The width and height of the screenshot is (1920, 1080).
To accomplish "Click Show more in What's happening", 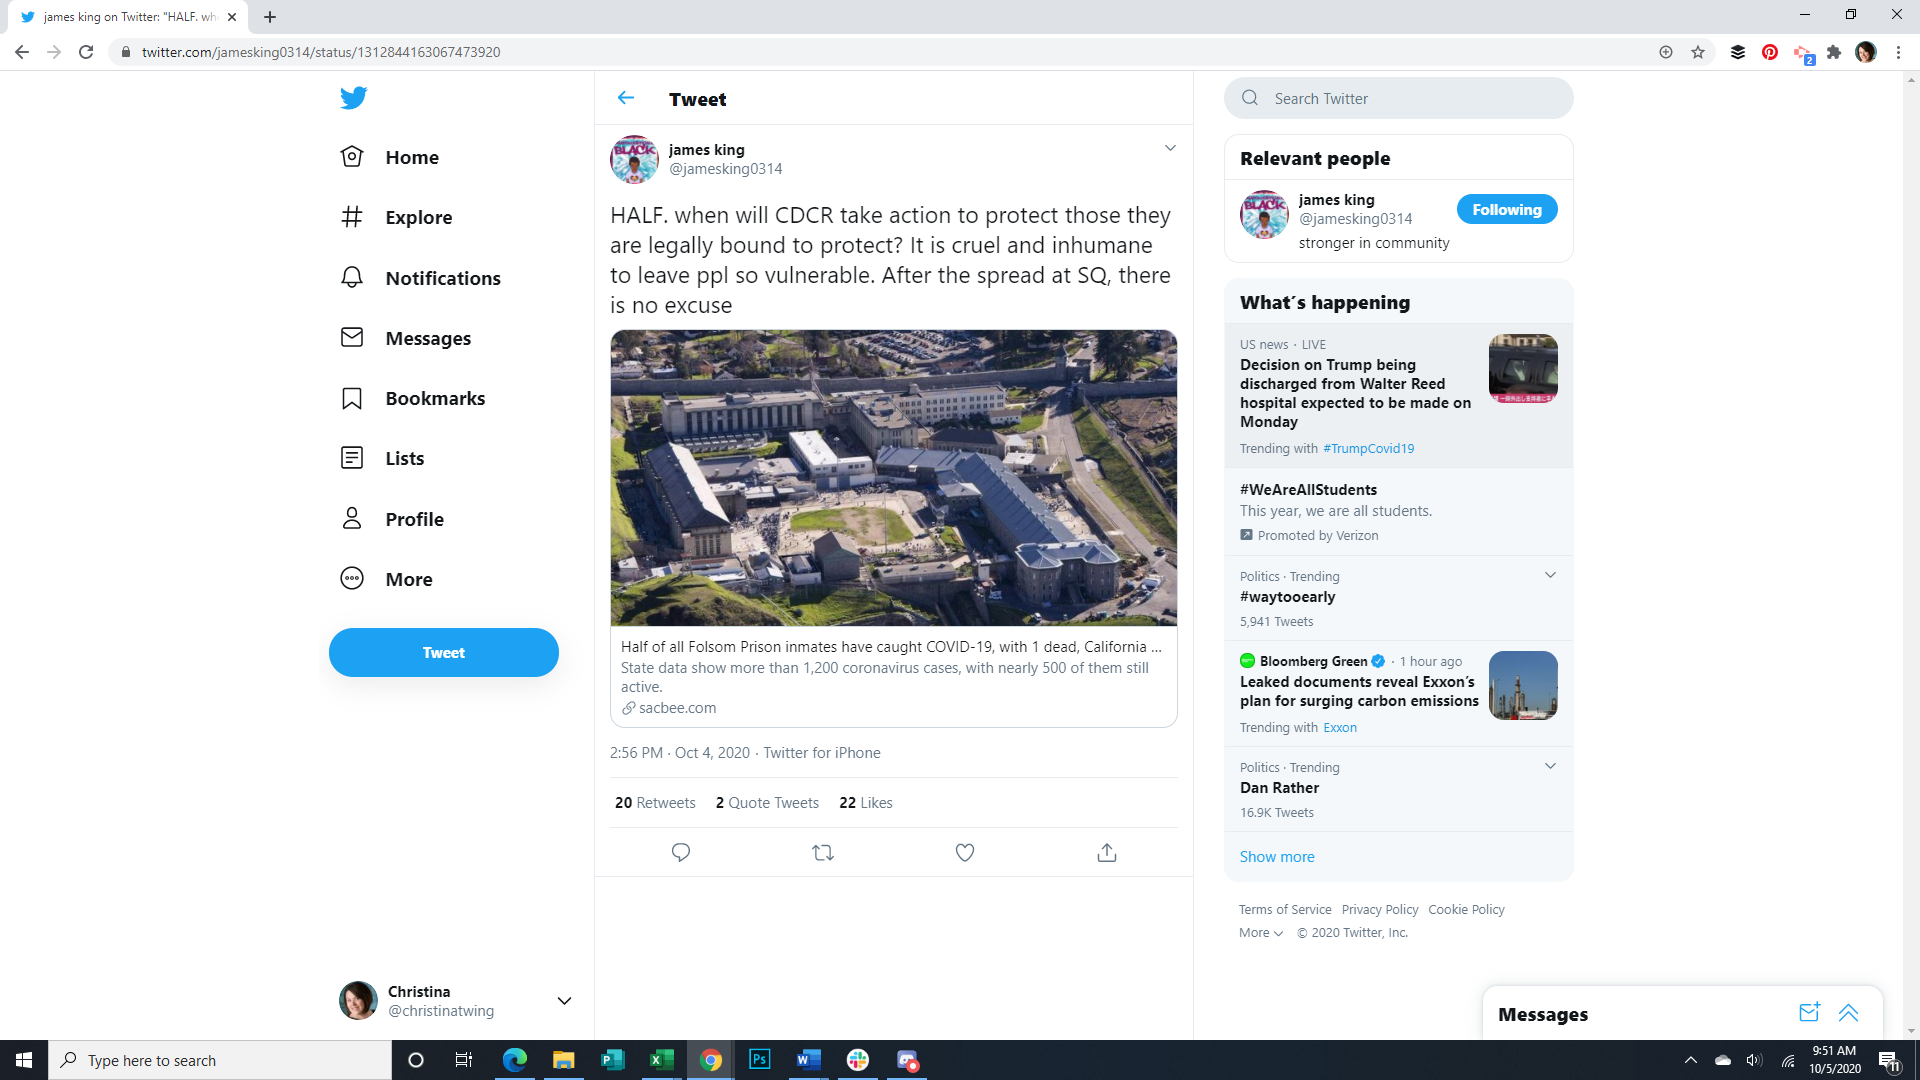I will (x=1276, y=856).
